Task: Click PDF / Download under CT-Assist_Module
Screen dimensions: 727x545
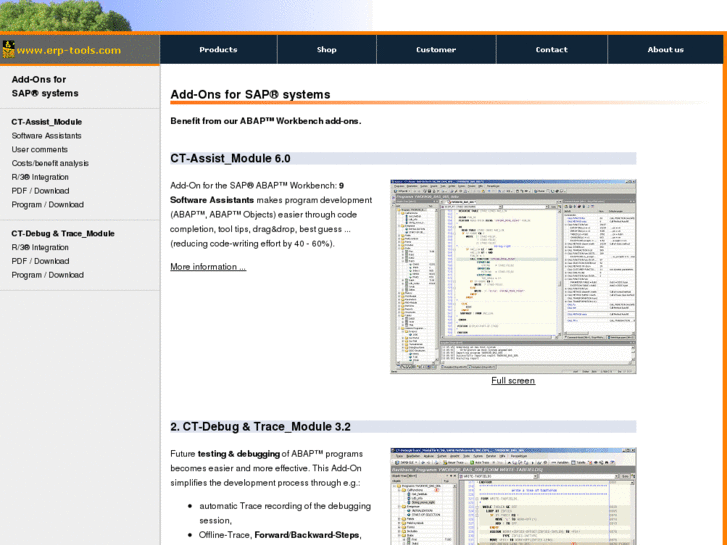Action: [40, 191]
